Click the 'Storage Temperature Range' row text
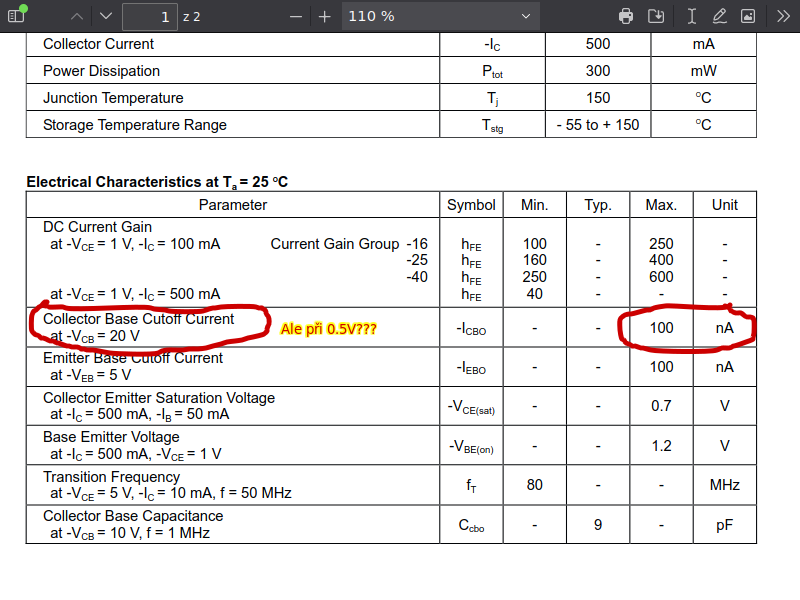Image resolution: width=800 pixels, height=600 pixels. pyautogui.click(x=135, y=125)
